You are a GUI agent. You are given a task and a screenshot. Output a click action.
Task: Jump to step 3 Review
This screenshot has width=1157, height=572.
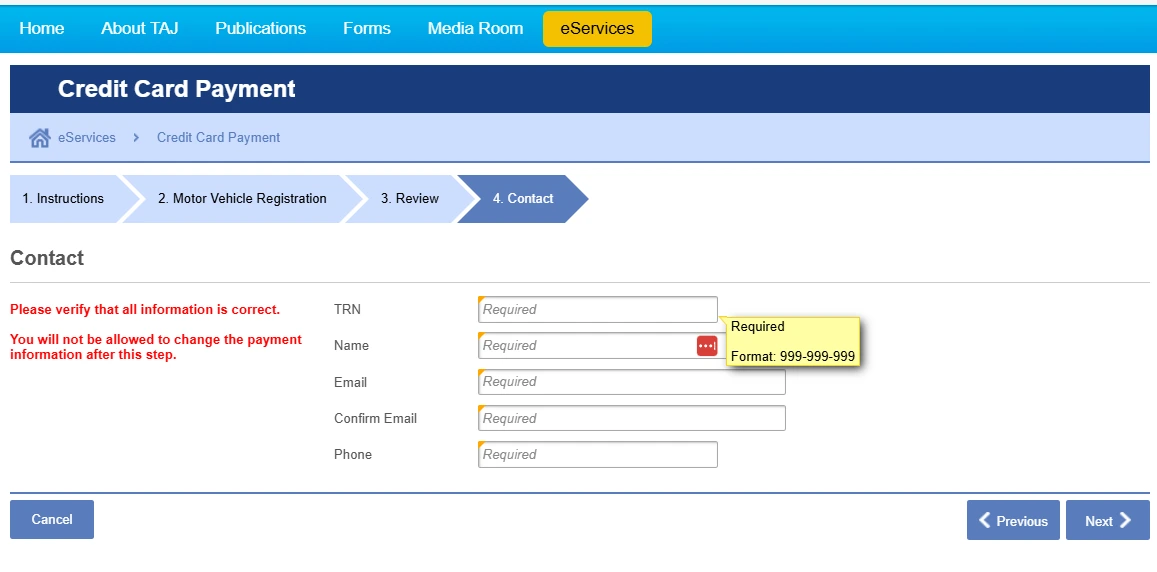[x=410, y=199]
